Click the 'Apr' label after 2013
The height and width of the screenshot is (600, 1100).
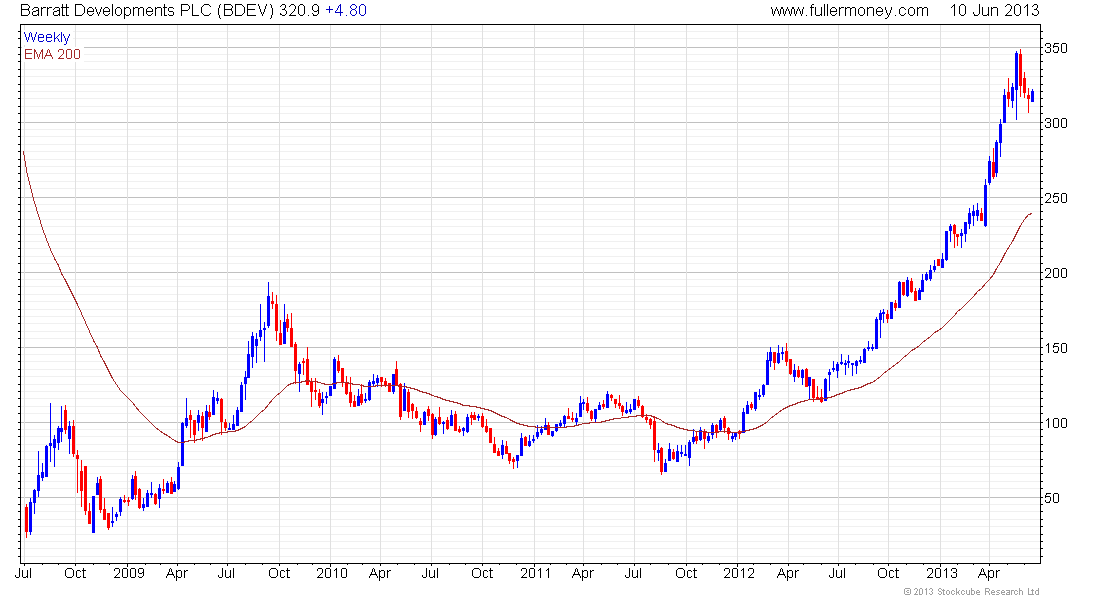(989, 573)
